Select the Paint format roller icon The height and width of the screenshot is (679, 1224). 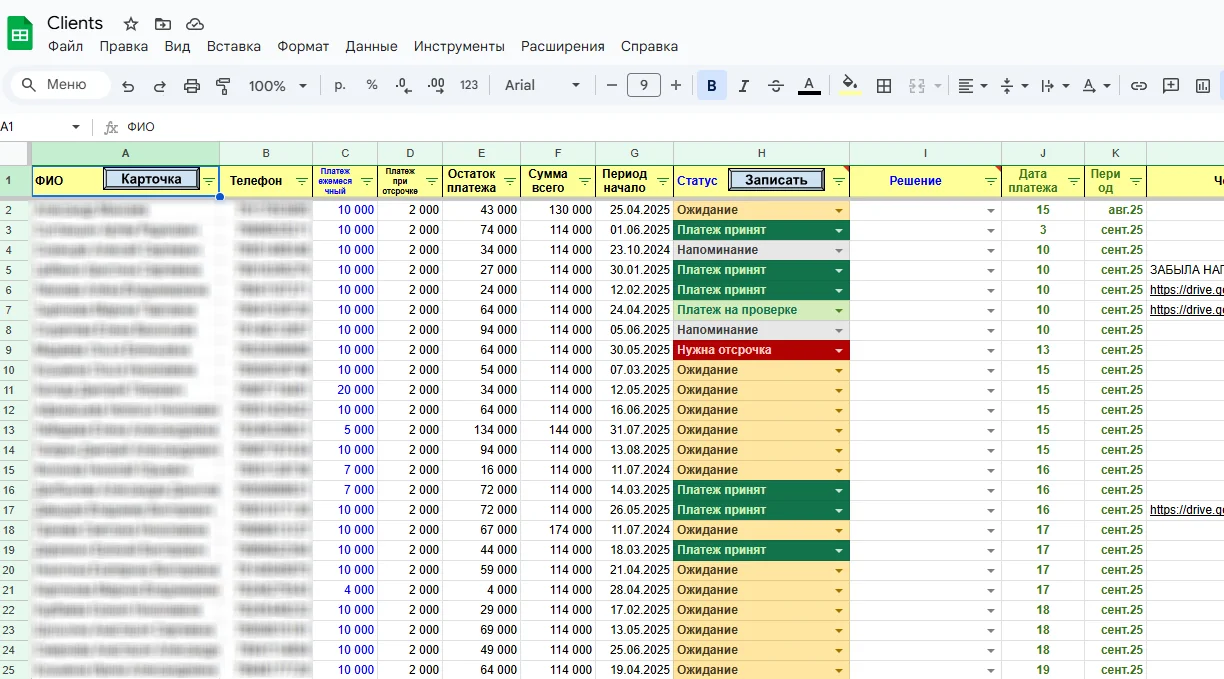[223, 86]
